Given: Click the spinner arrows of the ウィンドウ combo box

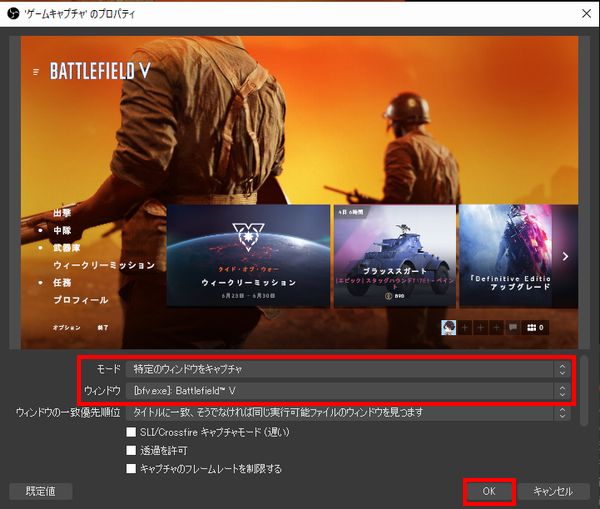Looking at the screenshot, I should pos(562,391).
